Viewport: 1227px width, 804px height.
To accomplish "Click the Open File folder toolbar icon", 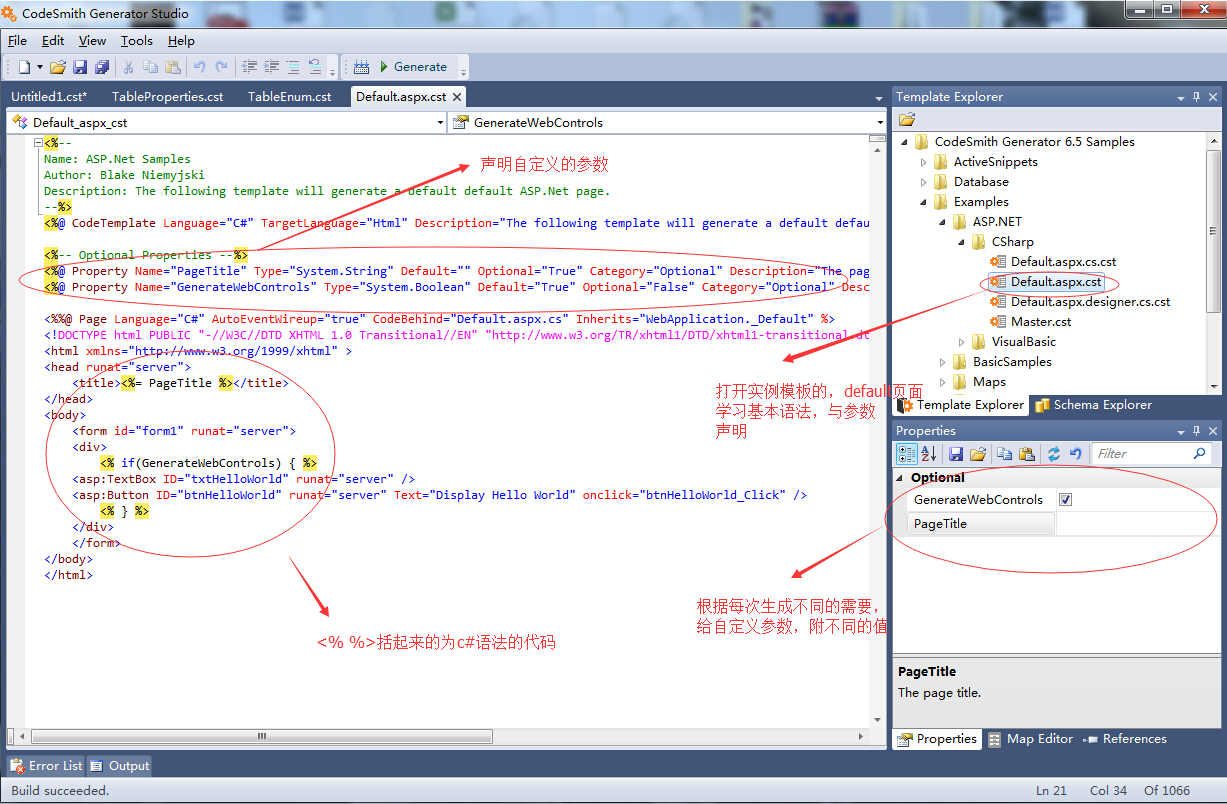I will coord(58,67).
